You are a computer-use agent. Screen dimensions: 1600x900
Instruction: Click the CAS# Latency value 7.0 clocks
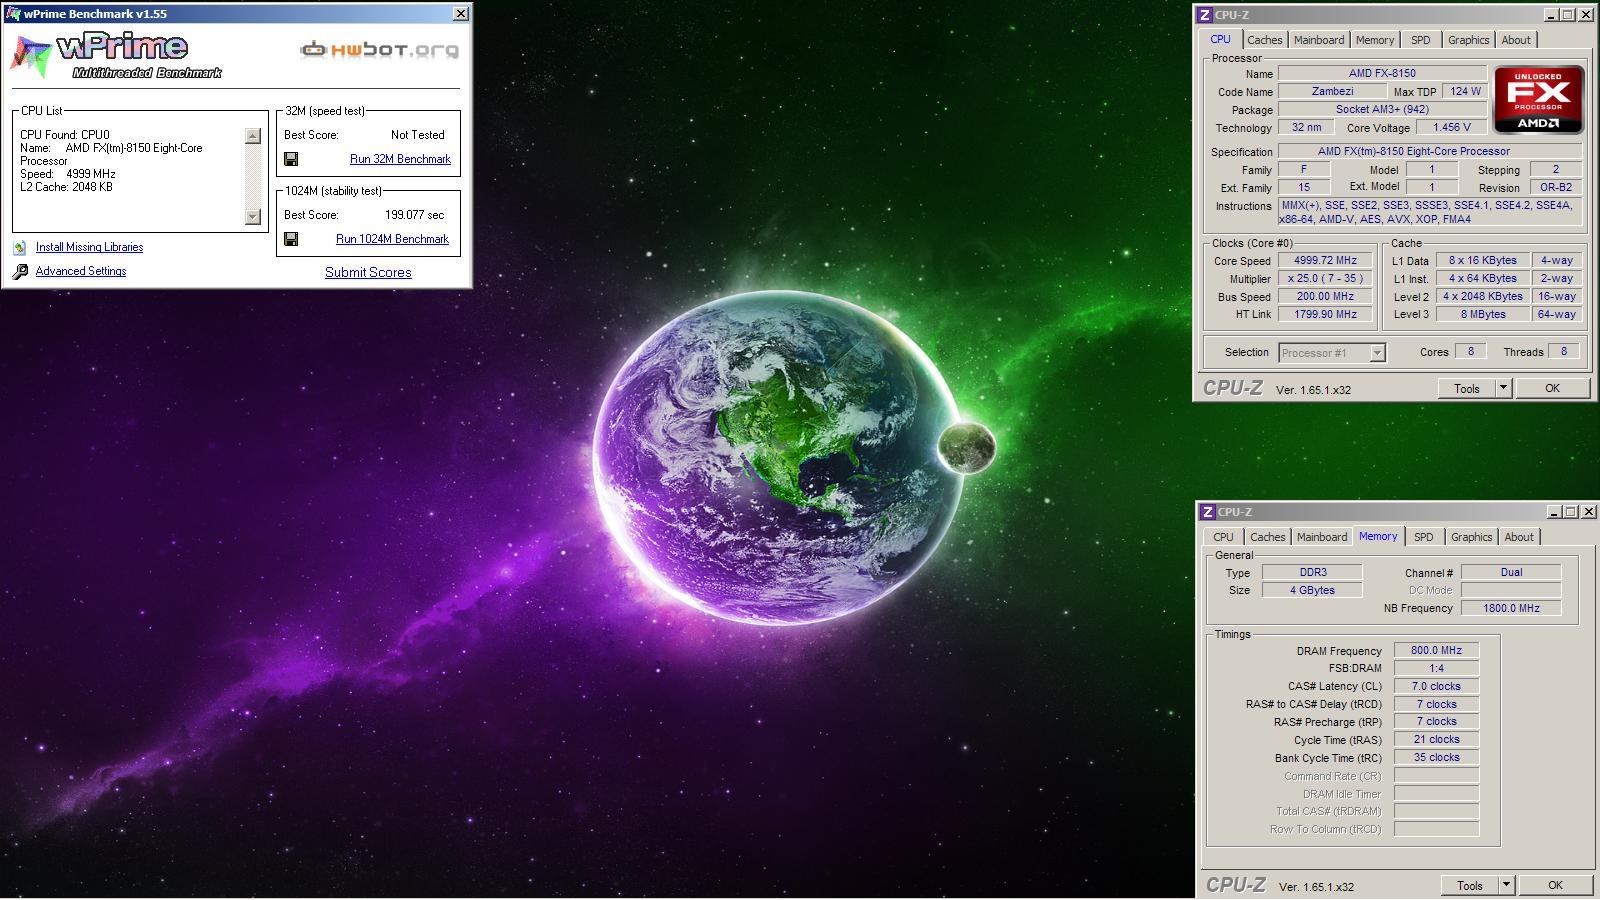click(x=1436, y=687)
